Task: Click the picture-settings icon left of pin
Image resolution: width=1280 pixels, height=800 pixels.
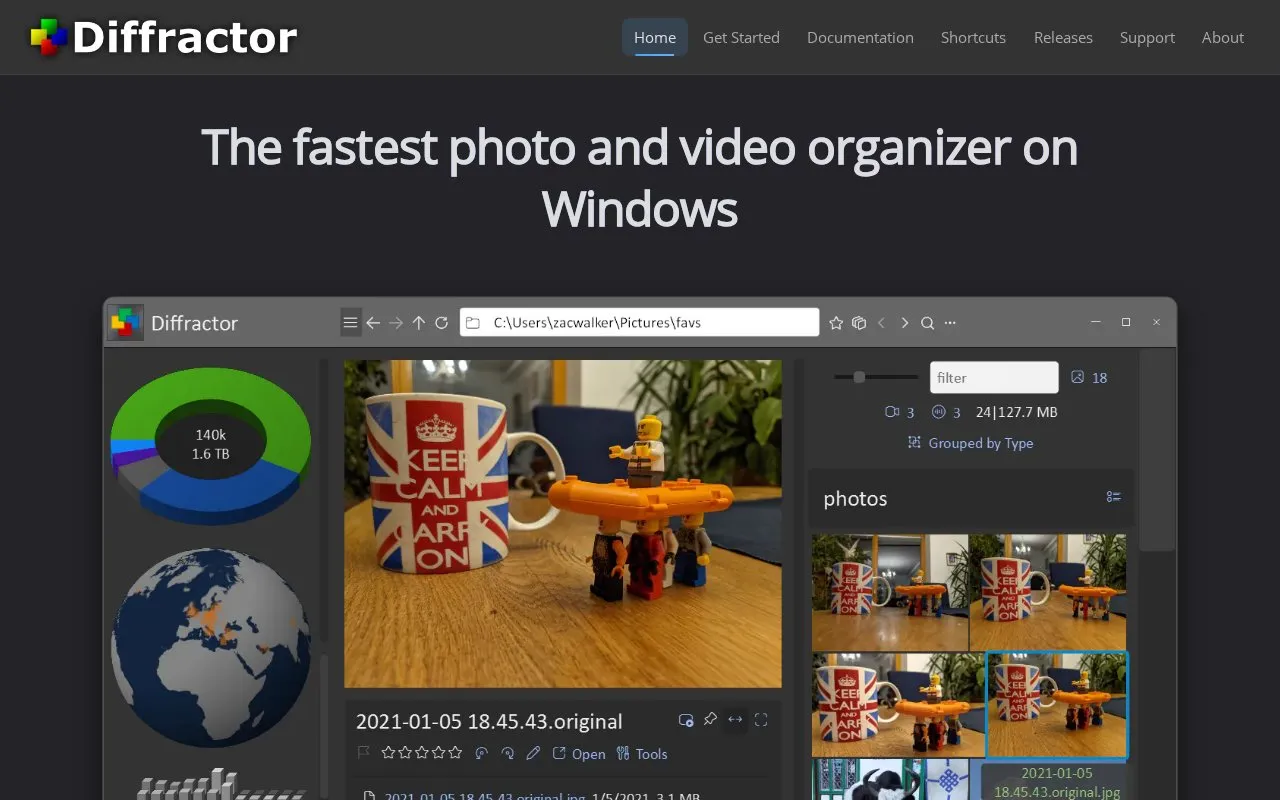Action: click(686, 719)
